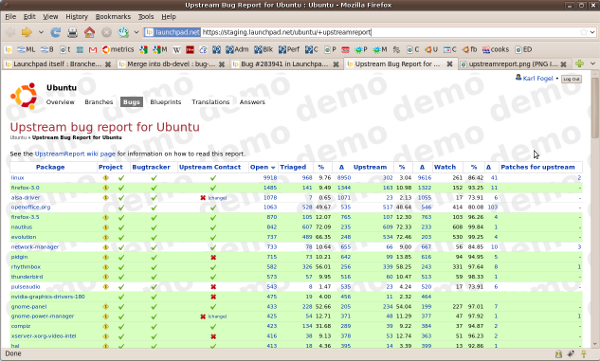The width and height of the screenshot is (600, 361).
Task: Go to the Ubuntu Overview page tab
Action: click(x=60, y=102)
